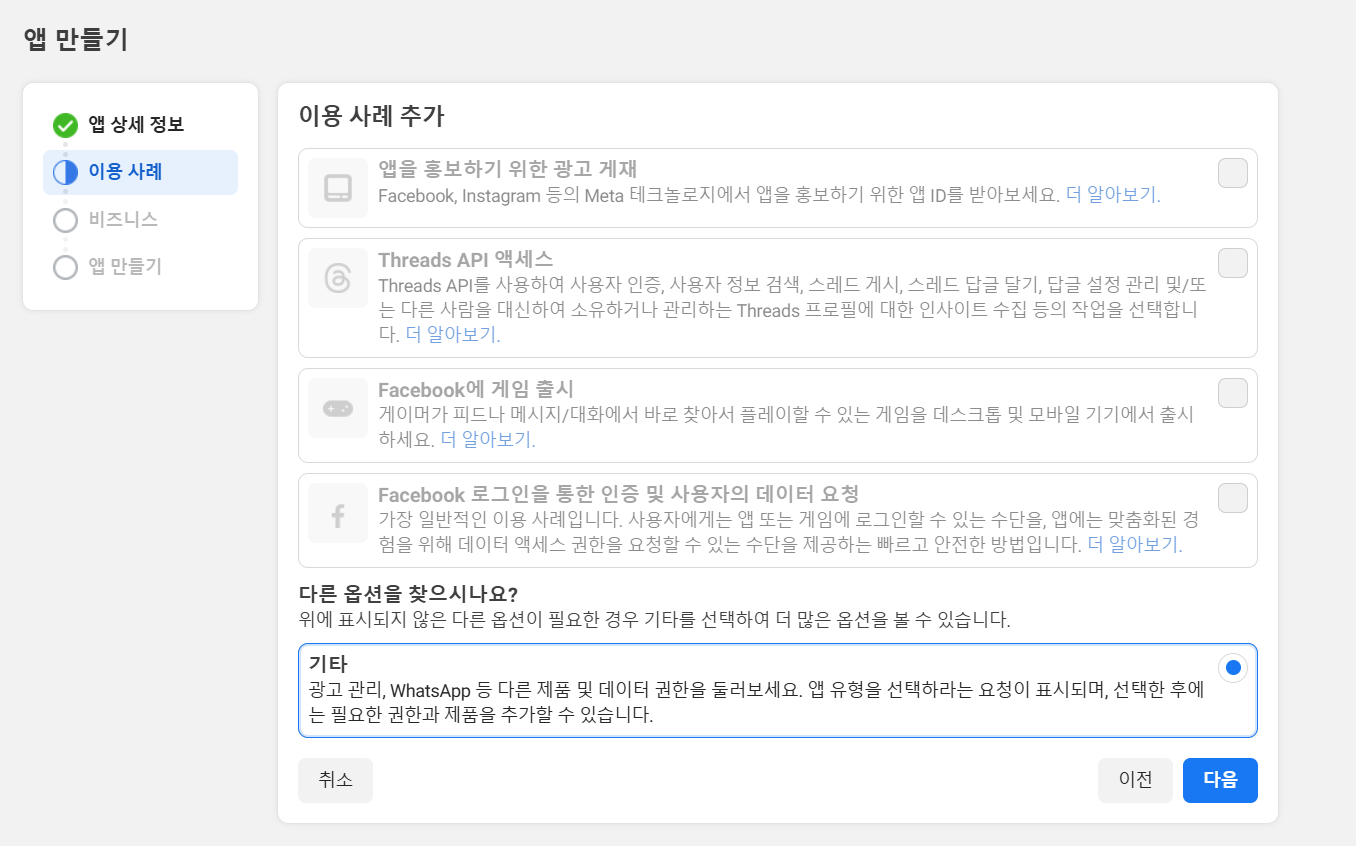Click the Facebook 'f' logo icon

[338, 513]
